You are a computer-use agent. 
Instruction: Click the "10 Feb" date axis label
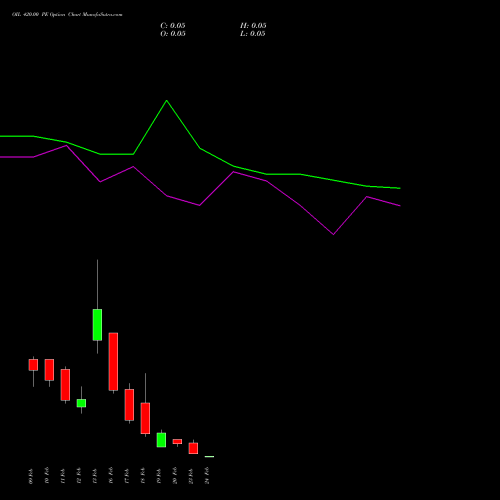coord(47,476)
